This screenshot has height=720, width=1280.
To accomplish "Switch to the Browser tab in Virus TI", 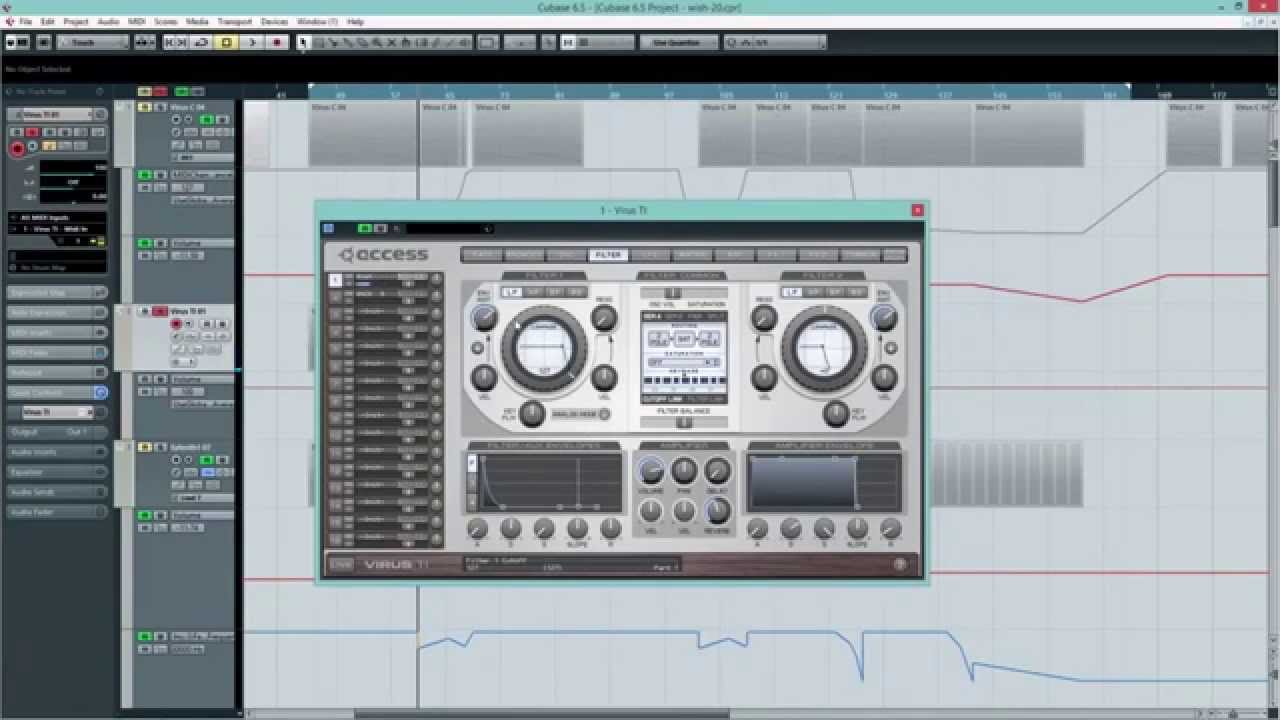I will pyautogui.click(x=524, y=255).
